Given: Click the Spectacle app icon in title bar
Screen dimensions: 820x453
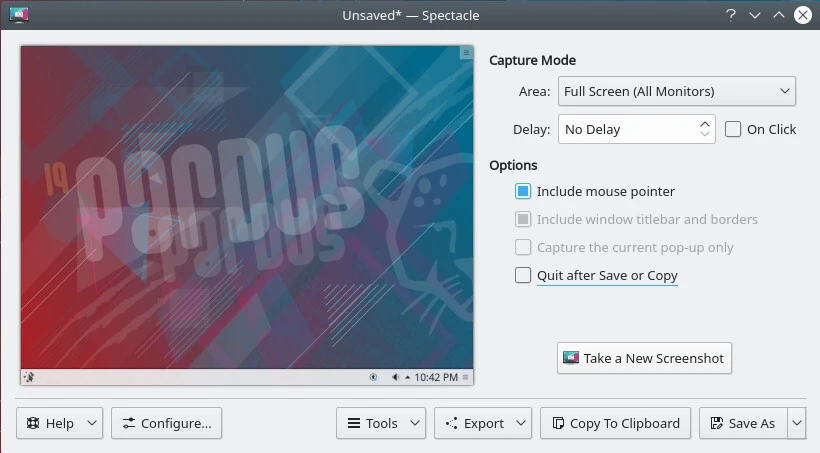Looking at the screenshot, I should pyautogui.click(x=19, y=15).
